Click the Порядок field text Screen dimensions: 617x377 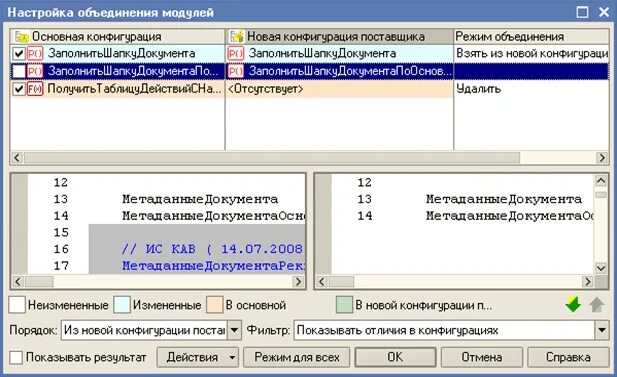[x=144, y=330]
